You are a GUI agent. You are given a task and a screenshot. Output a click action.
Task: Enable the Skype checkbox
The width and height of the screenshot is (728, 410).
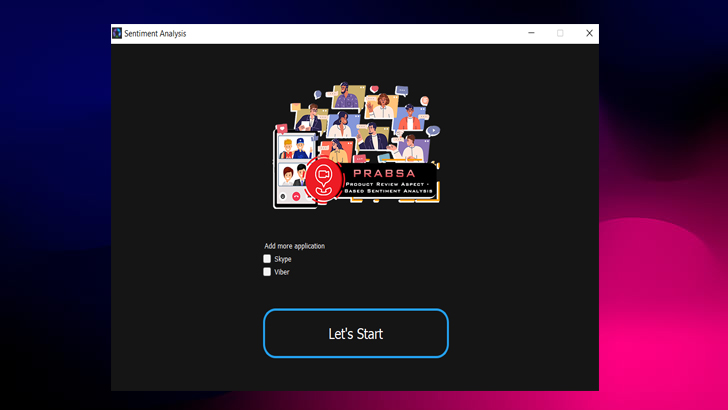[x=267, y=259]
